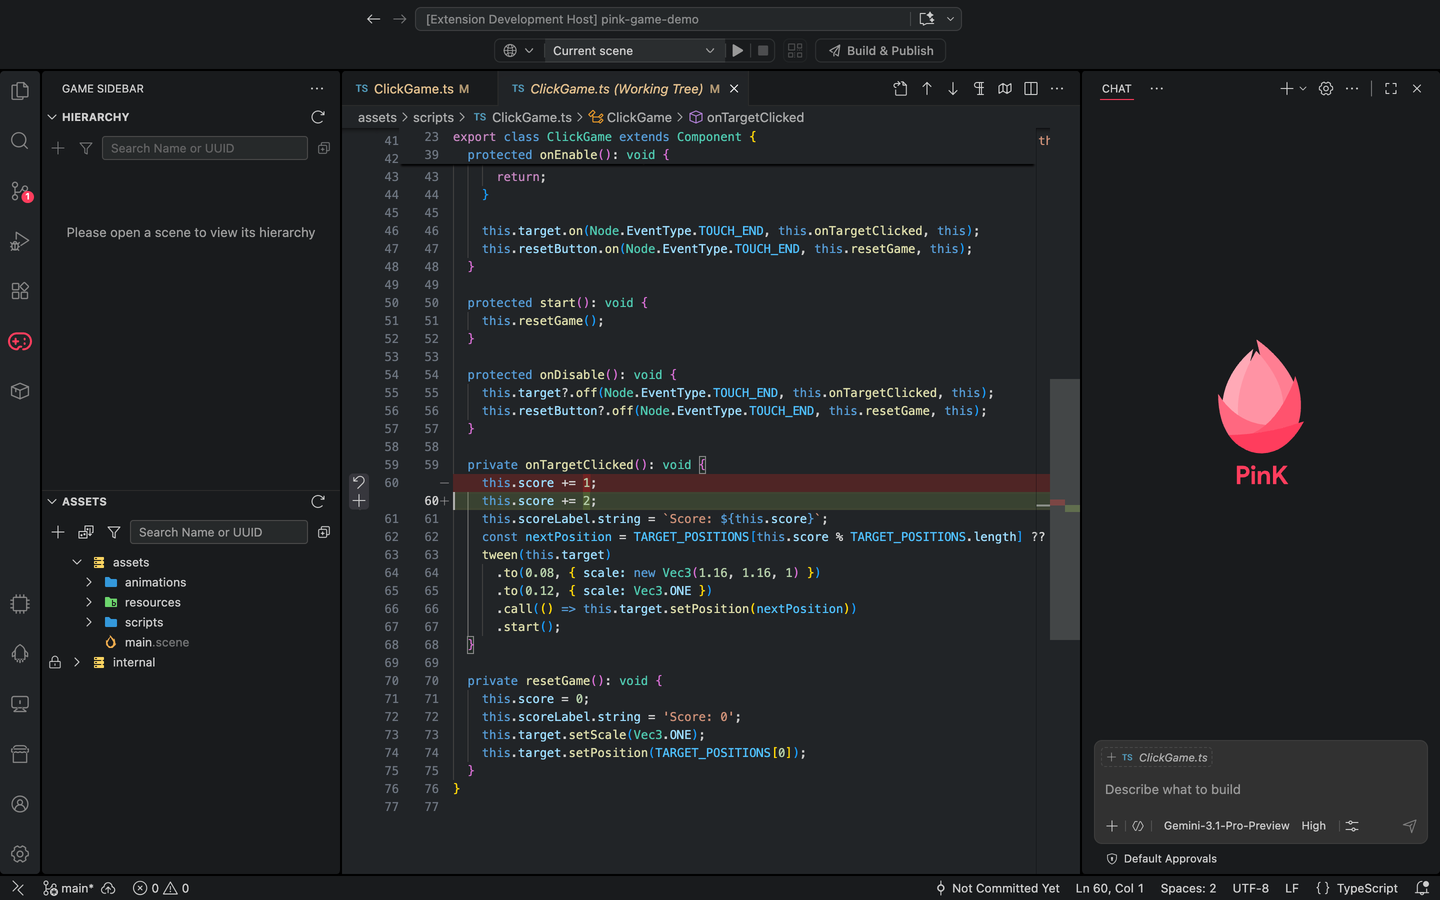Image resolution: width=1440 pixels, height=900 pixels.
Task: Refresh the Hierarchy panel
Action: [x=318, y=117]
